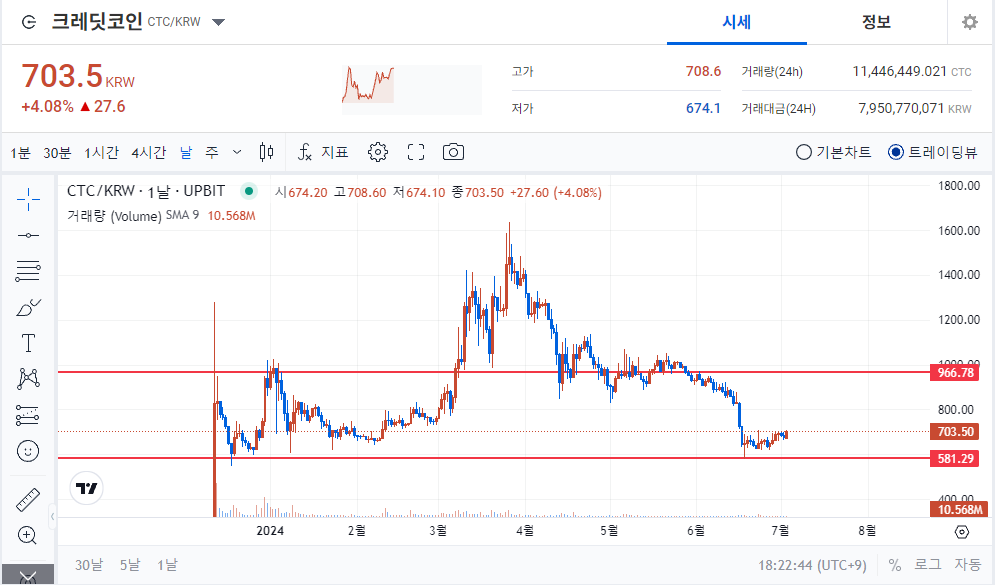This screenshot has height=585, width=995.
Task: Select the crosshair cursor tool
Action: point(27,199)
